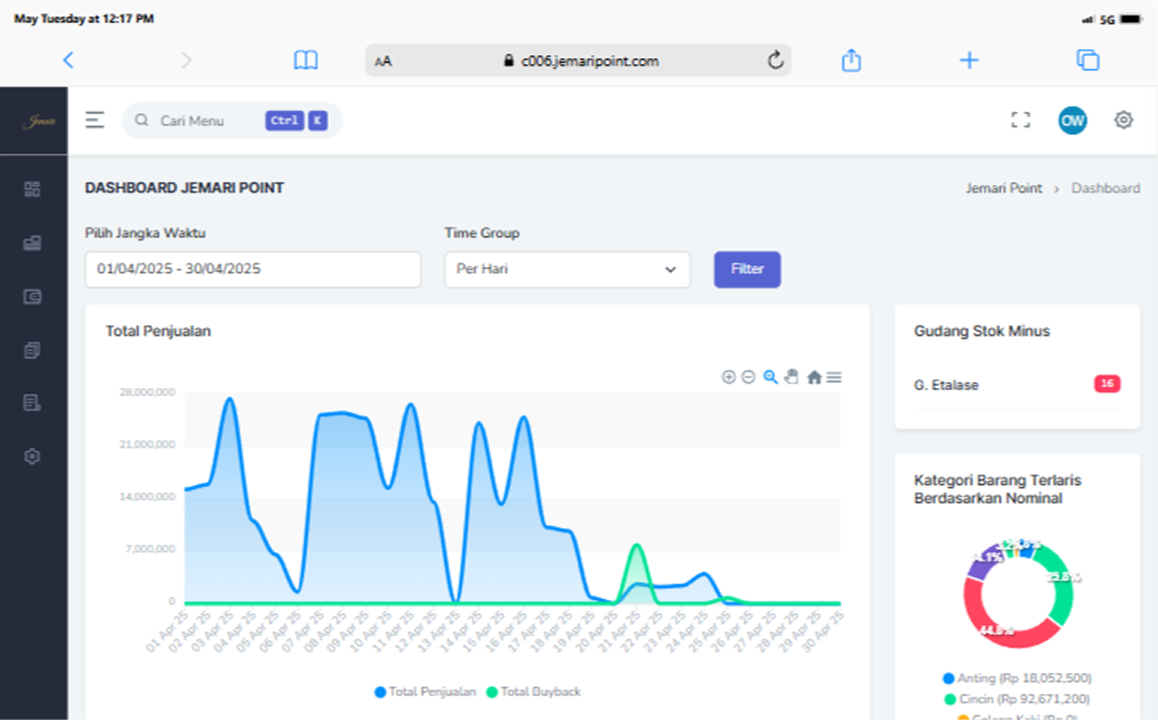Viewport: 1158px width, 720px height.
Task: Zoom in on the Total Penjualan chart
Action: [729, 377]
